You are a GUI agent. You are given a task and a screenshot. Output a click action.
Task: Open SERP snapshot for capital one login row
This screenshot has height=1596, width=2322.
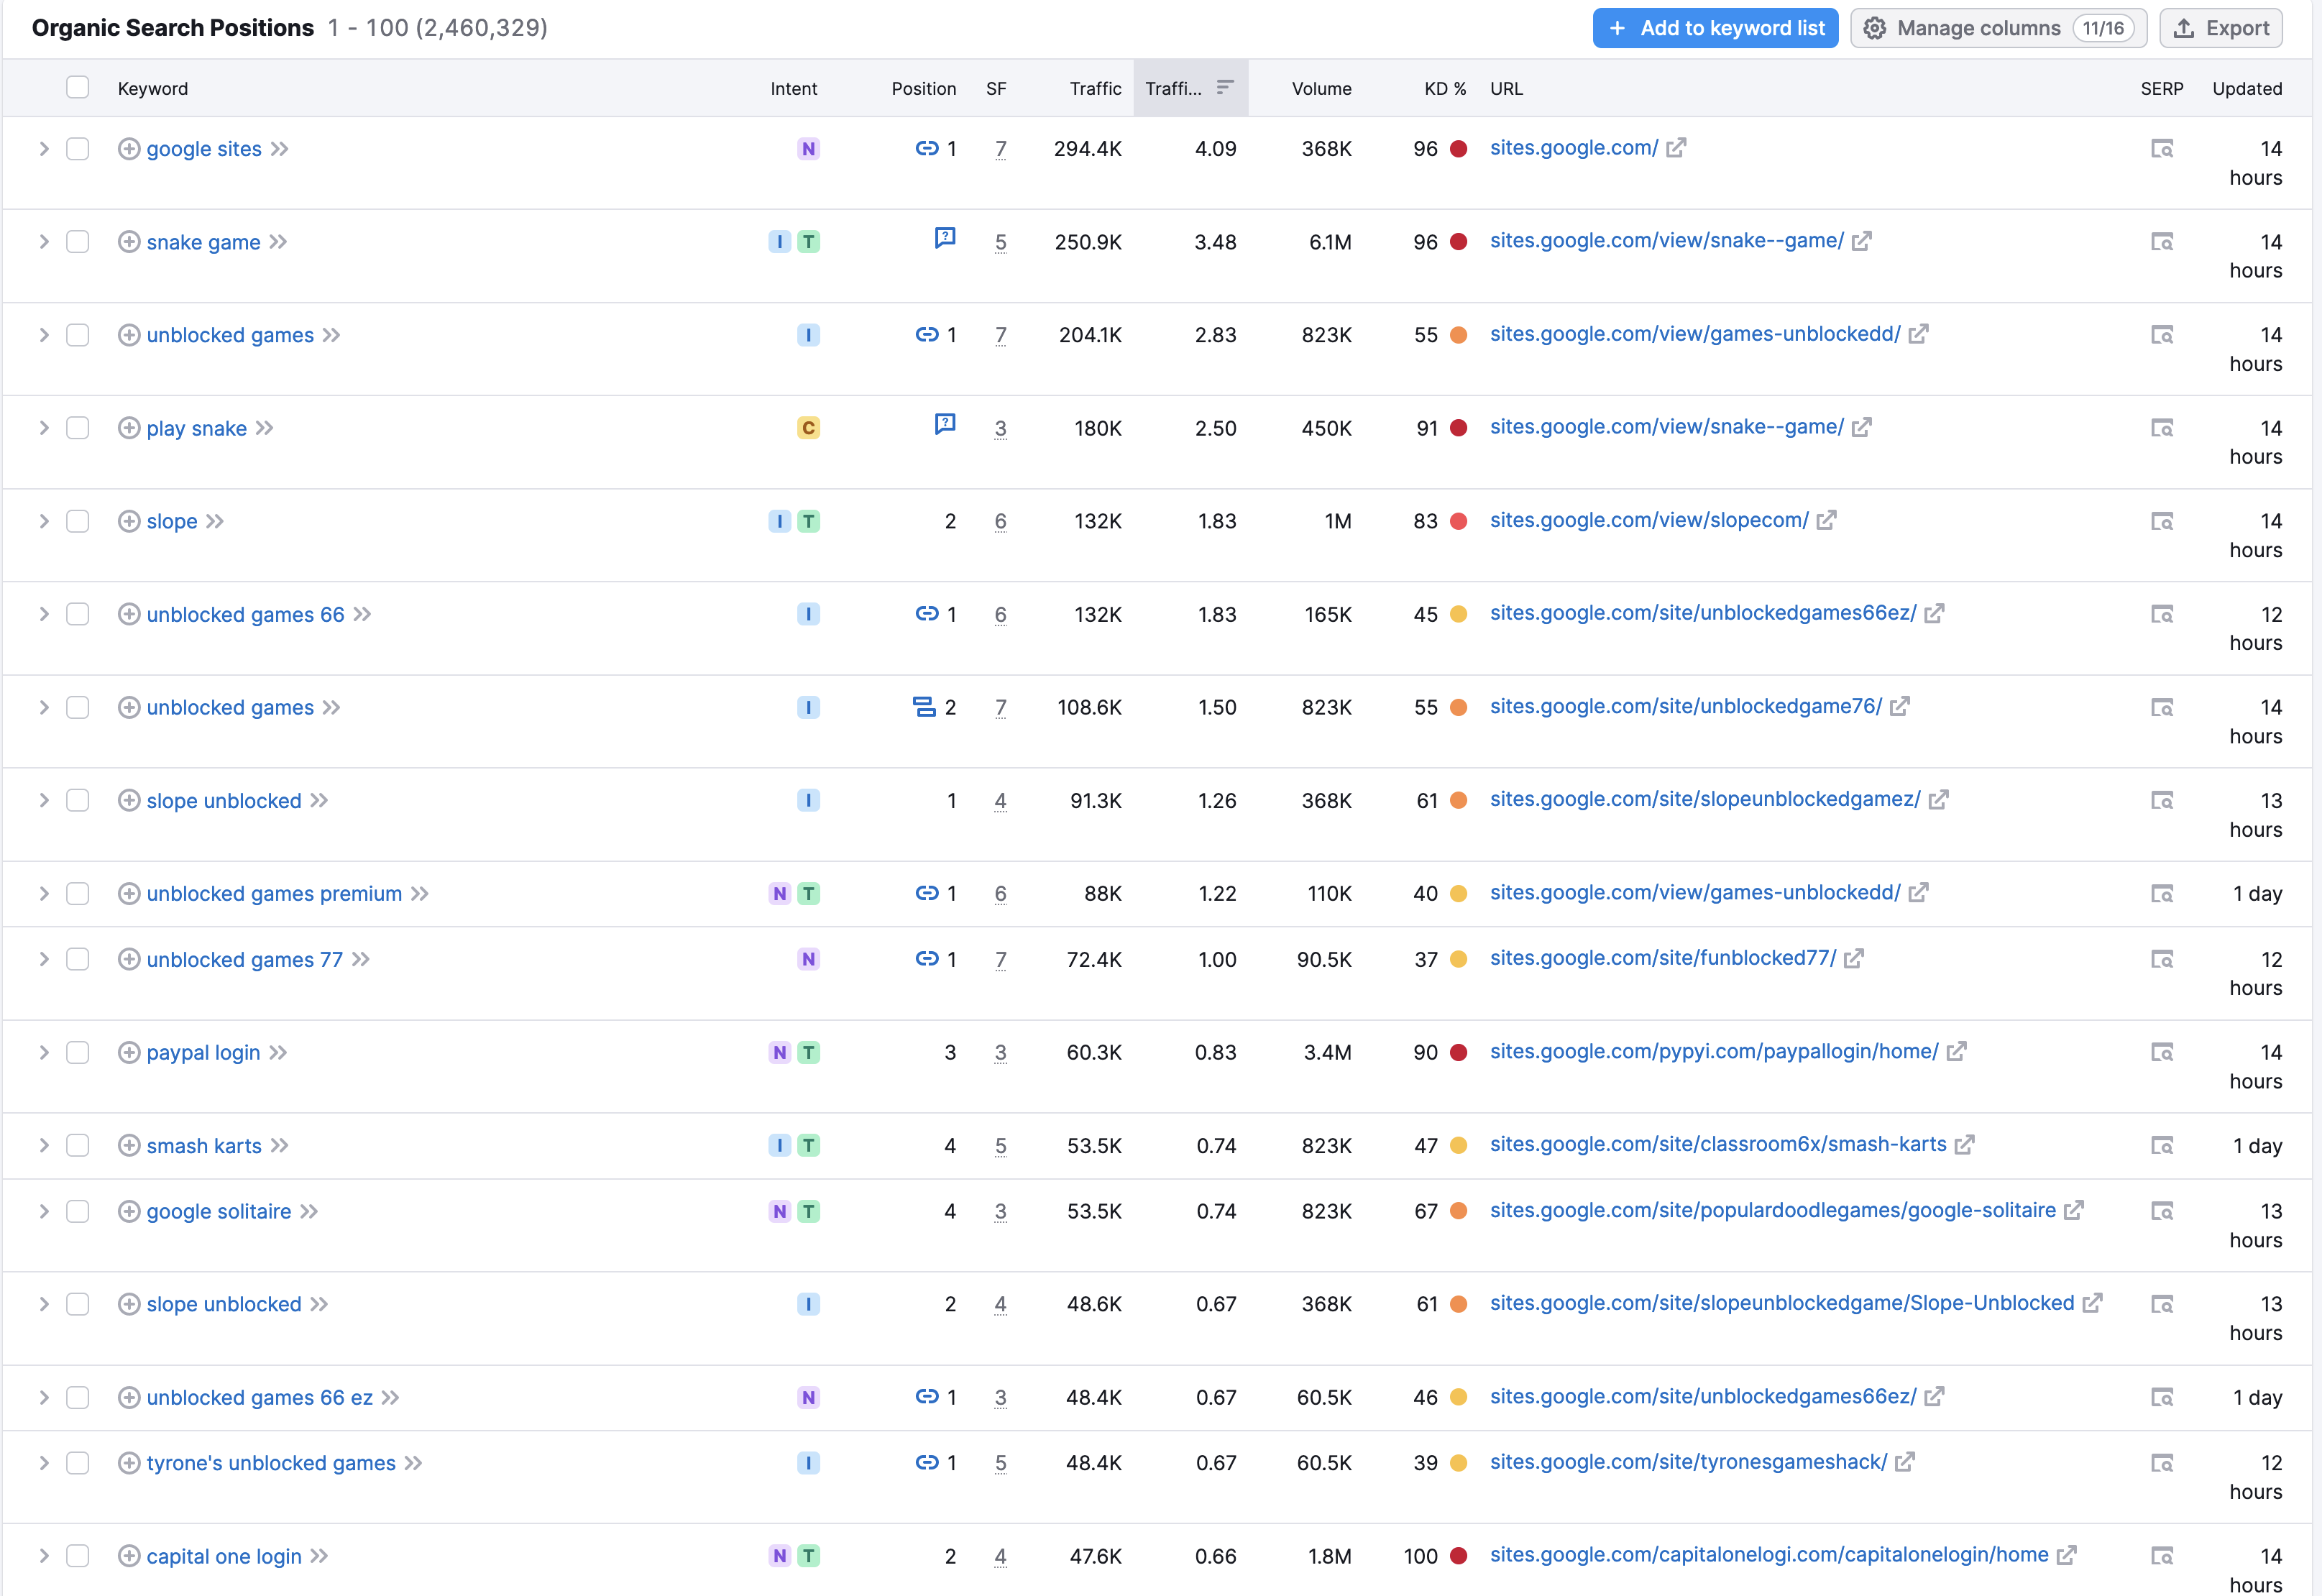[2161, 1556]
